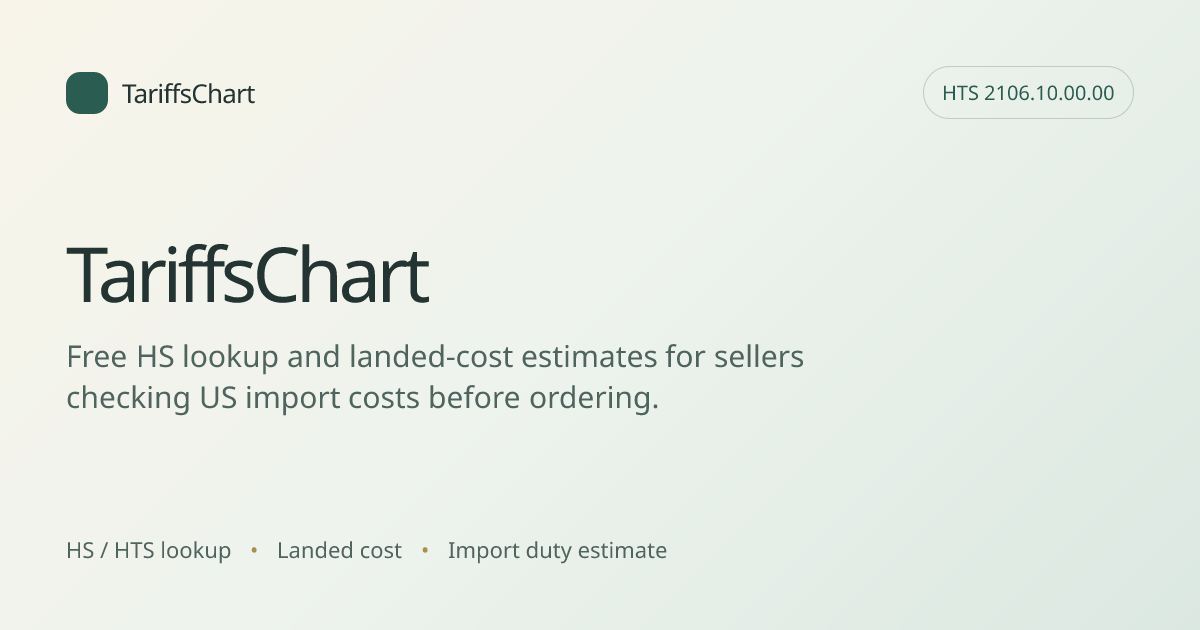Click the "checking US import costs" text

tap(243, 397)
